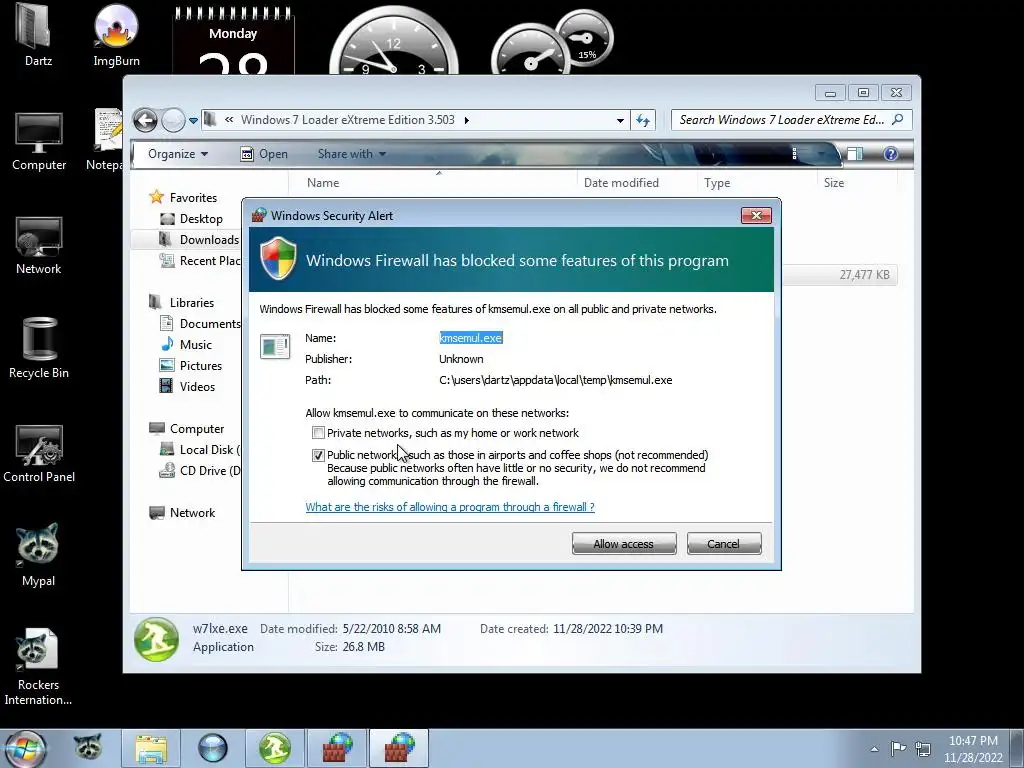The image size is (1024, 768).
Task: Switch to the second firewall alert taskbar button
Action: (399, 748)
